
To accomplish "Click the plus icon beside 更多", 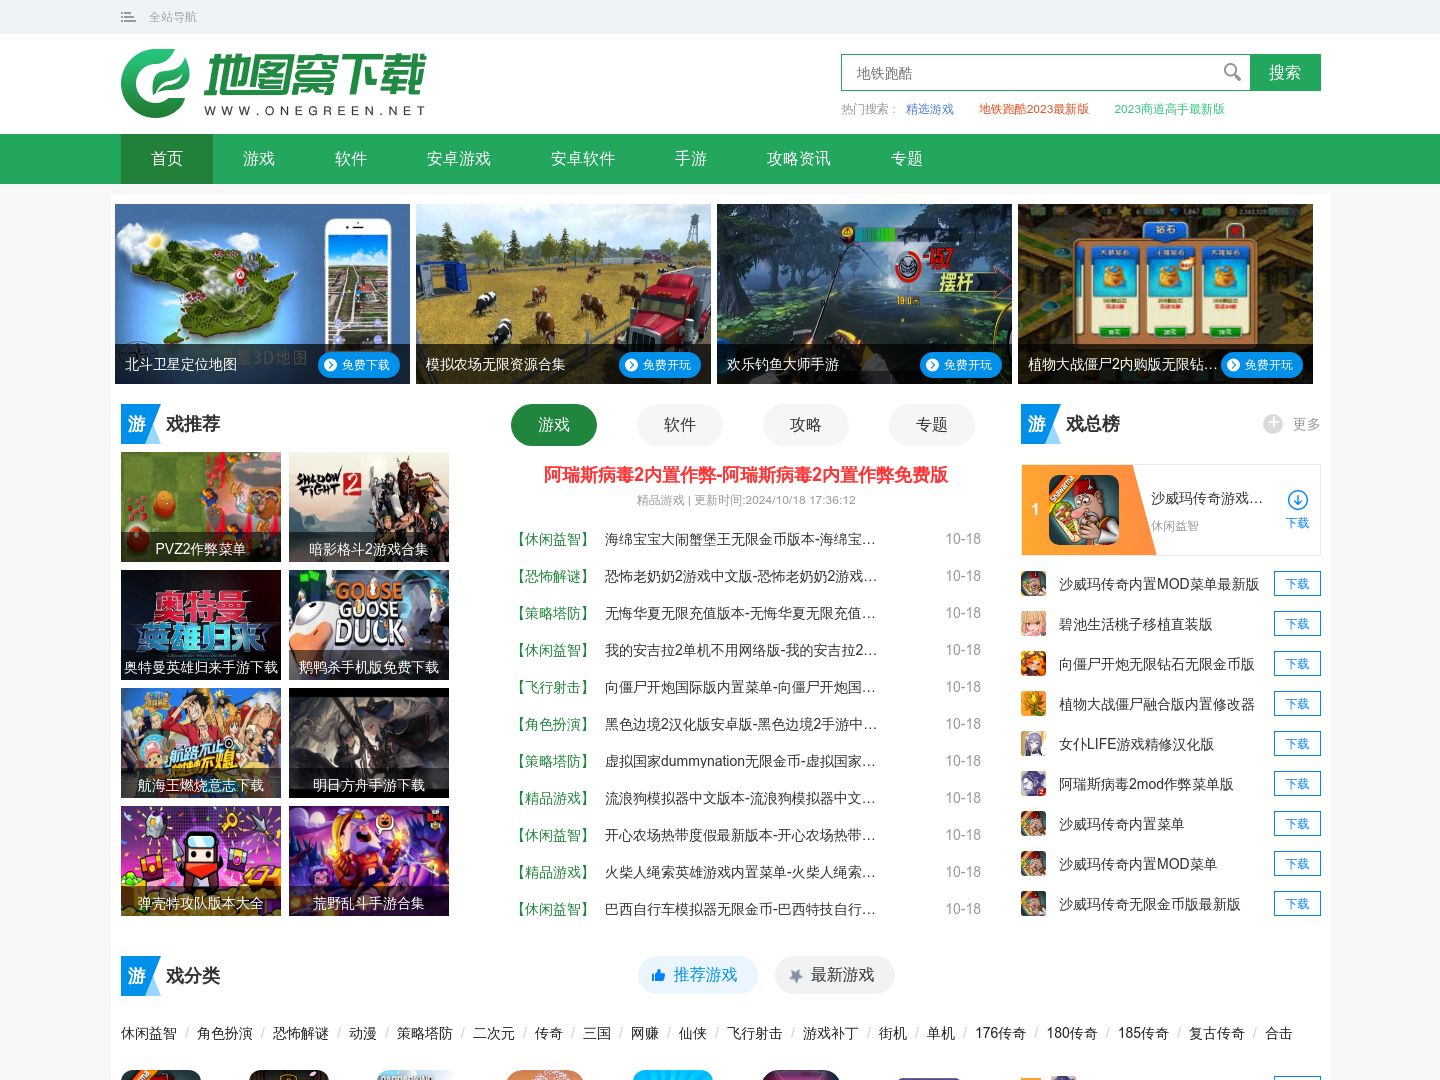I will pyautogui.click(x=1272, y=424).
